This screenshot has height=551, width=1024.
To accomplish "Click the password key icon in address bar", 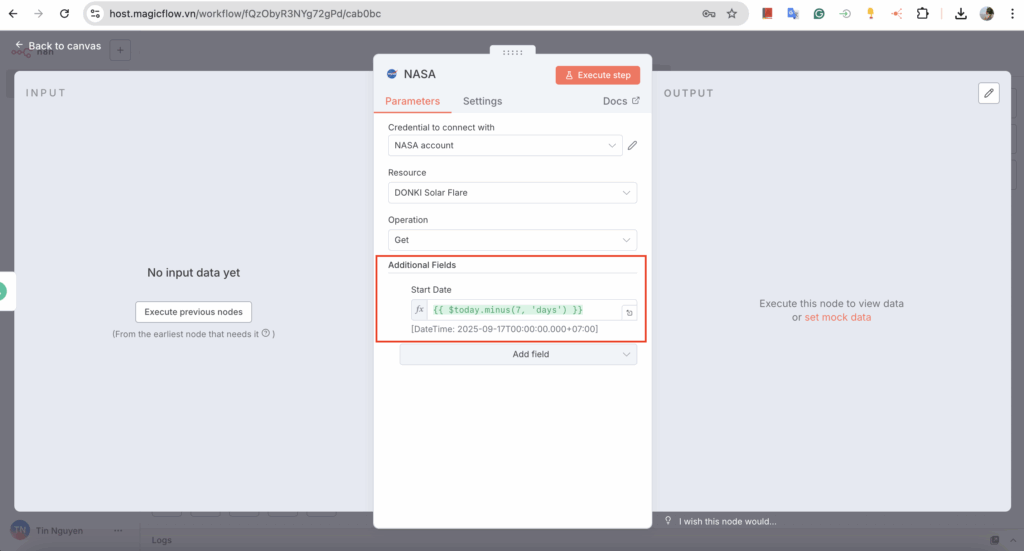I will [708, 14].
